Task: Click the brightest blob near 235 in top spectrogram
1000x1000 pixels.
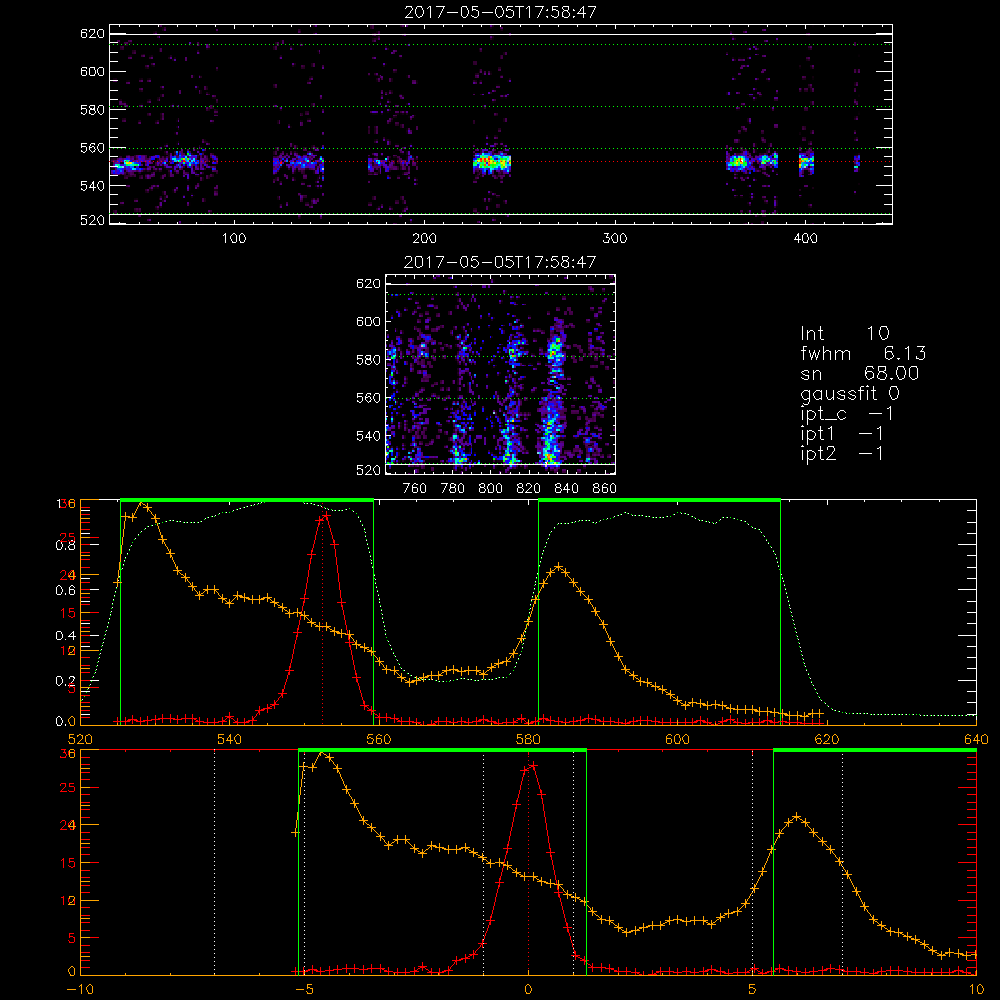Action: click(492, 162)
